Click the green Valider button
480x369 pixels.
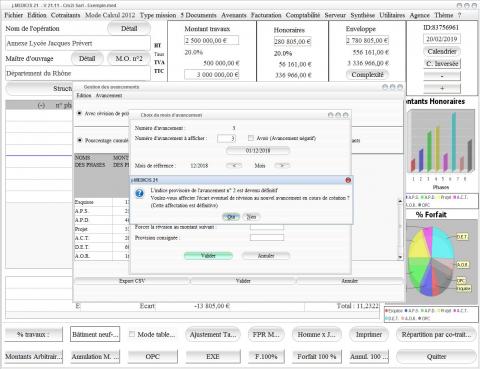coord(208,256)
